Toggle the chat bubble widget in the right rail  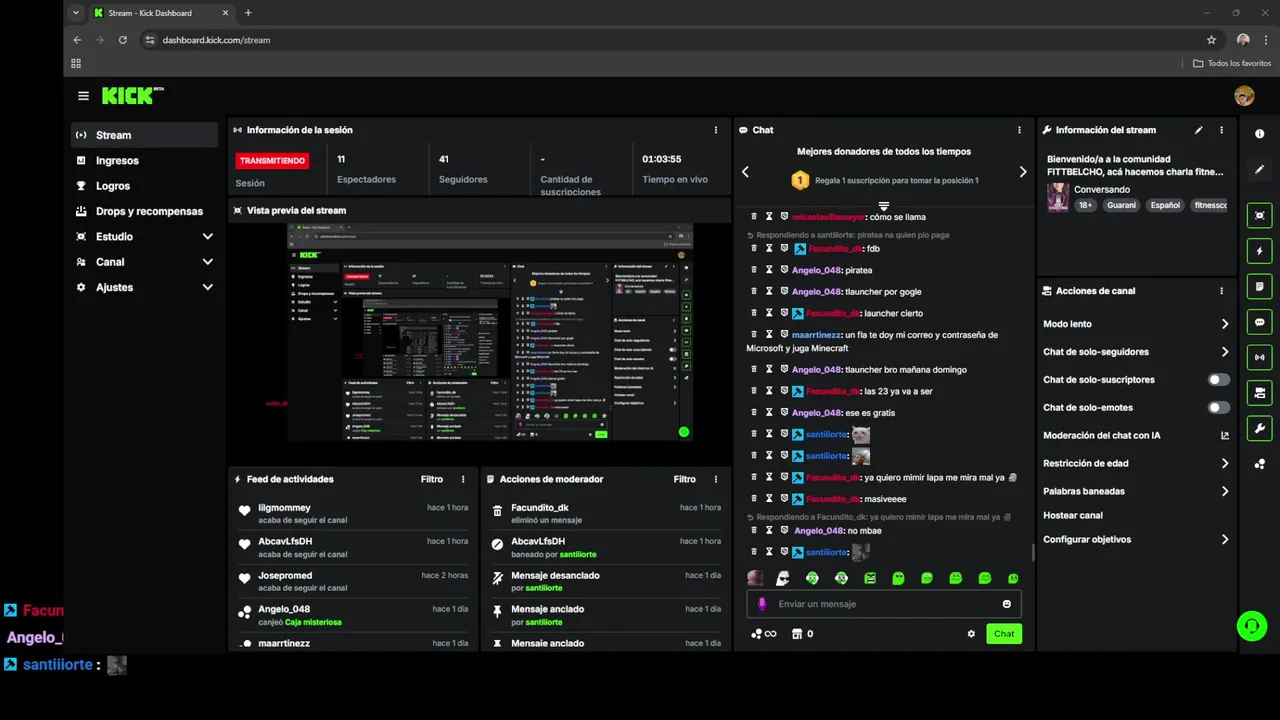click(1259, 322)
